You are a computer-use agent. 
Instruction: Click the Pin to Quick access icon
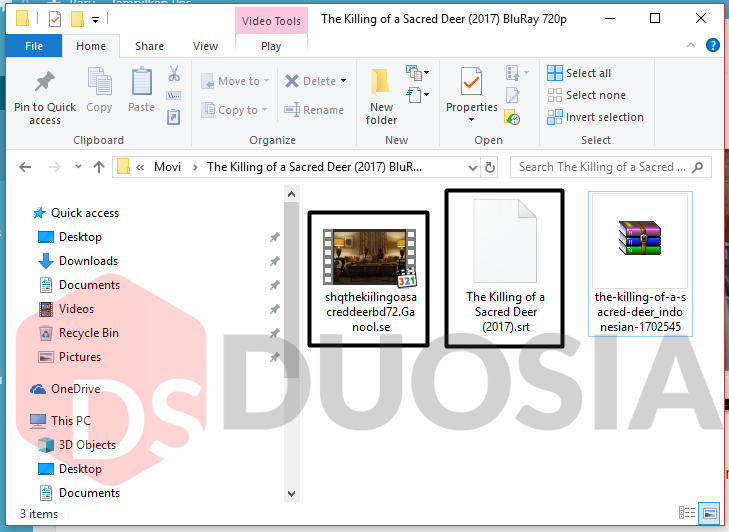click(45, 82)
